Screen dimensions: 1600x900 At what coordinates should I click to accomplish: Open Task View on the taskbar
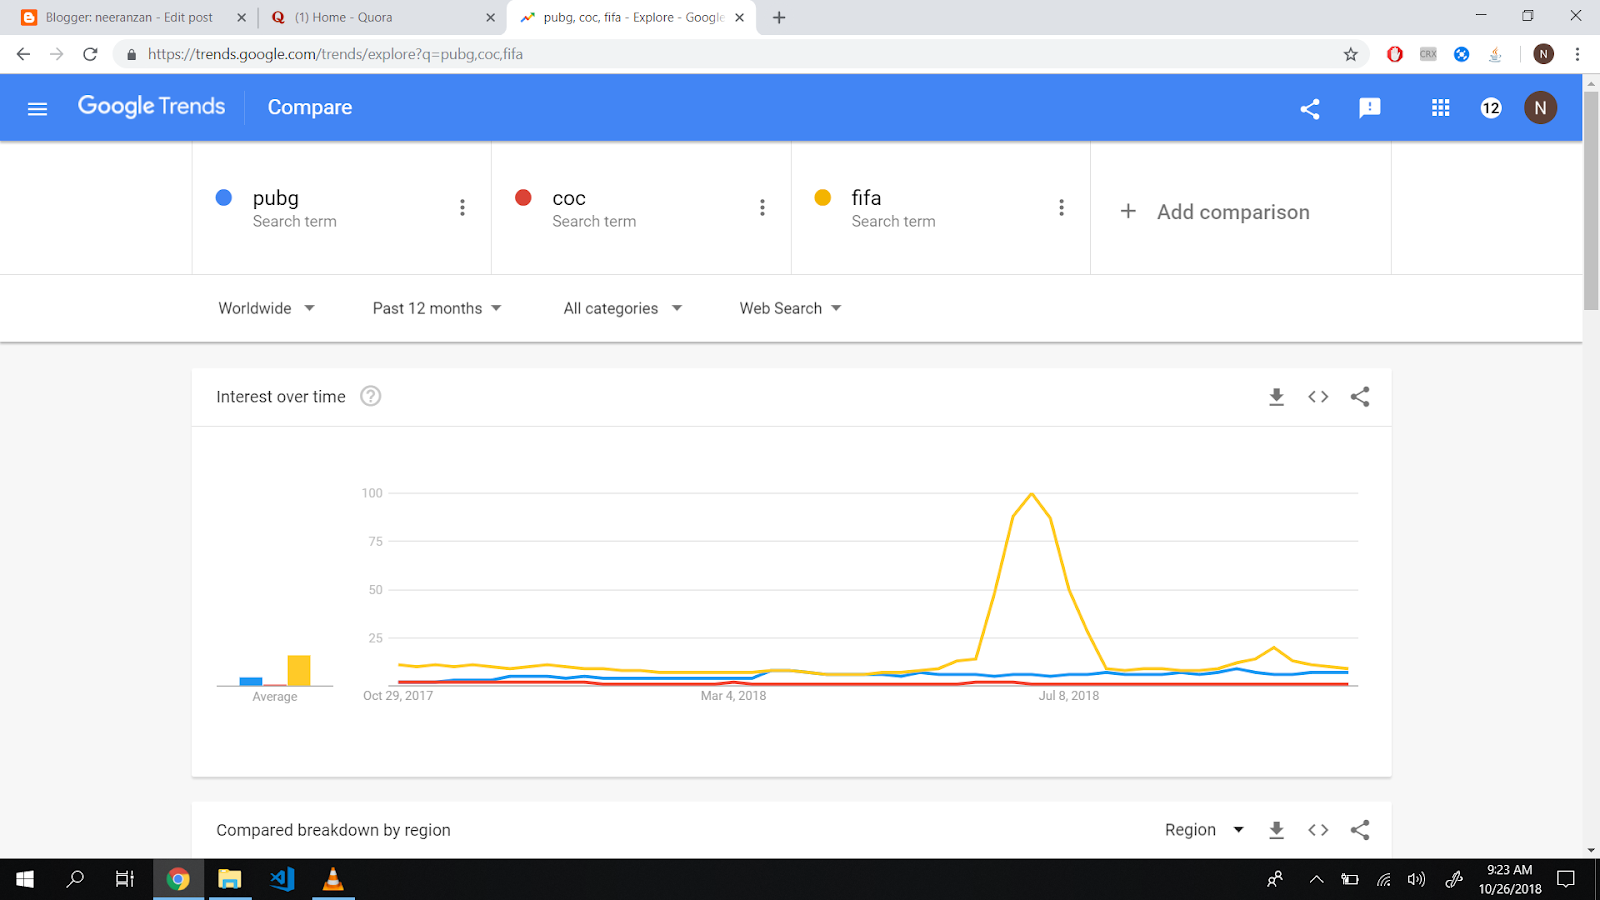click(x=125, y=879)
